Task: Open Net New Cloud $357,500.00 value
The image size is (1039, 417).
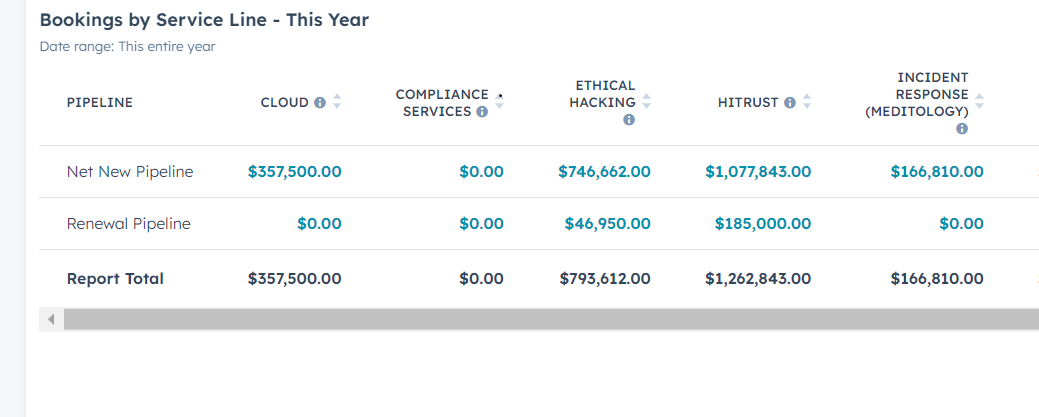Action: pyautogui.click(x=294, y=172)
